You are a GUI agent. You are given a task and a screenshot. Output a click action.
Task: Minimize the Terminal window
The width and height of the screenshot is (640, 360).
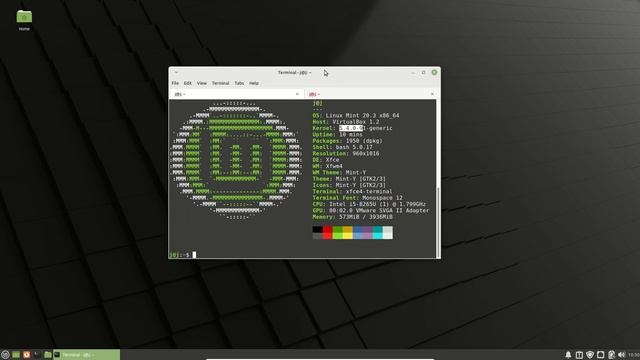(413, 73)
